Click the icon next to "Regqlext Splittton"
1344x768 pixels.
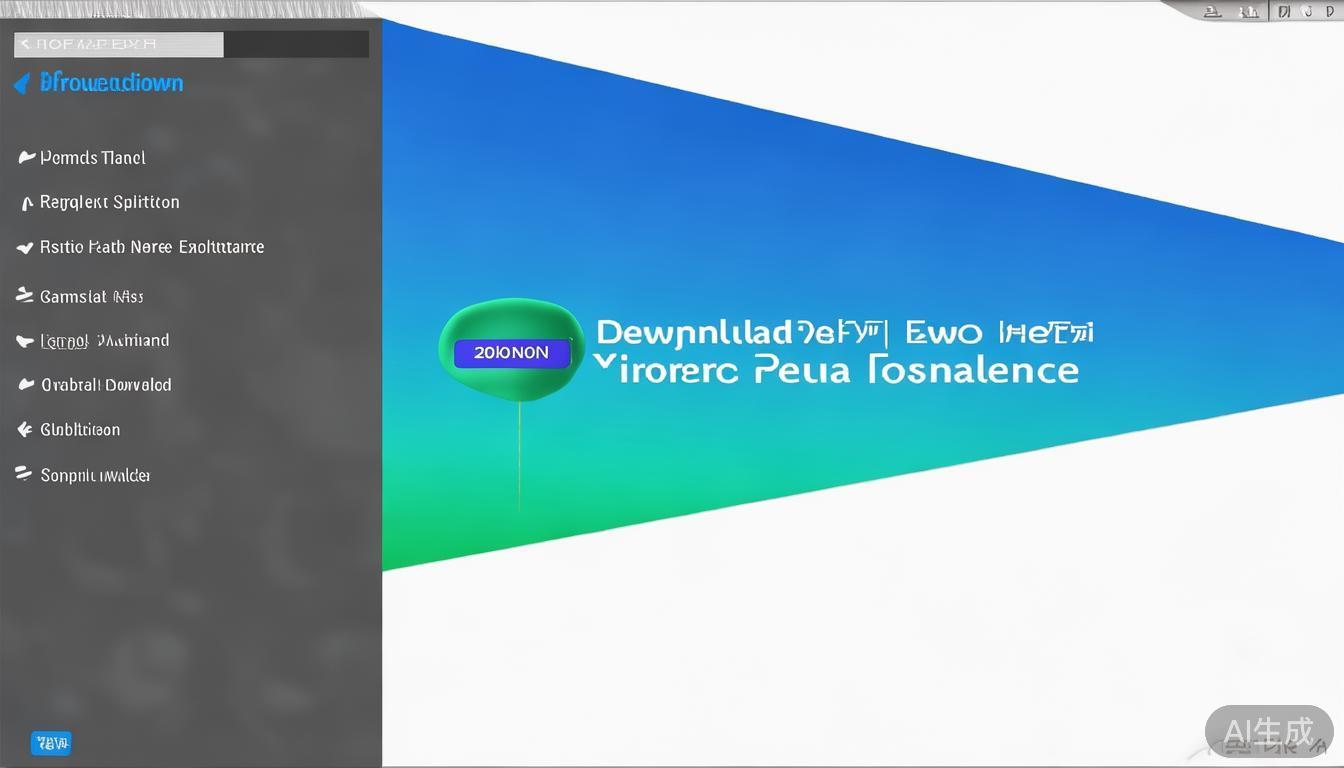pos(27,203)
